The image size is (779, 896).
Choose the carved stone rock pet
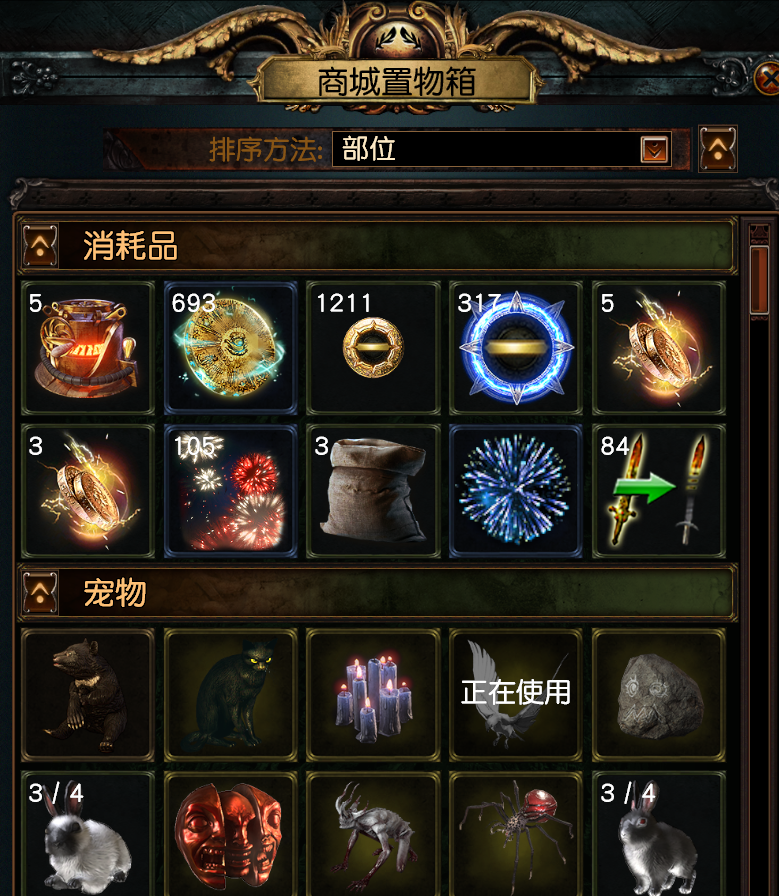[658, 695]
